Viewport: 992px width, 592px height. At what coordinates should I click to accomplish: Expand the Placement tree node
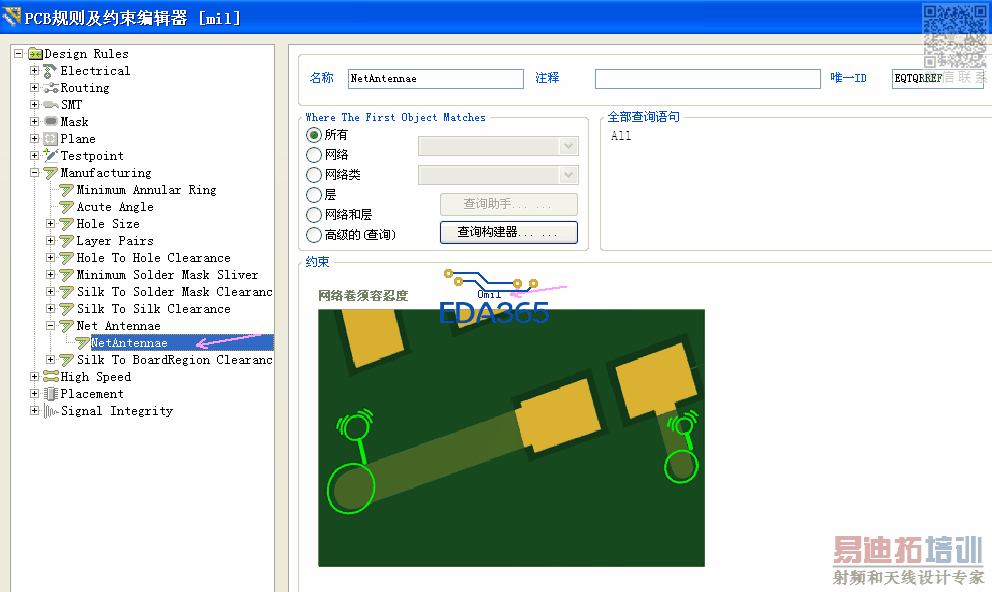(x=35, y=393)
